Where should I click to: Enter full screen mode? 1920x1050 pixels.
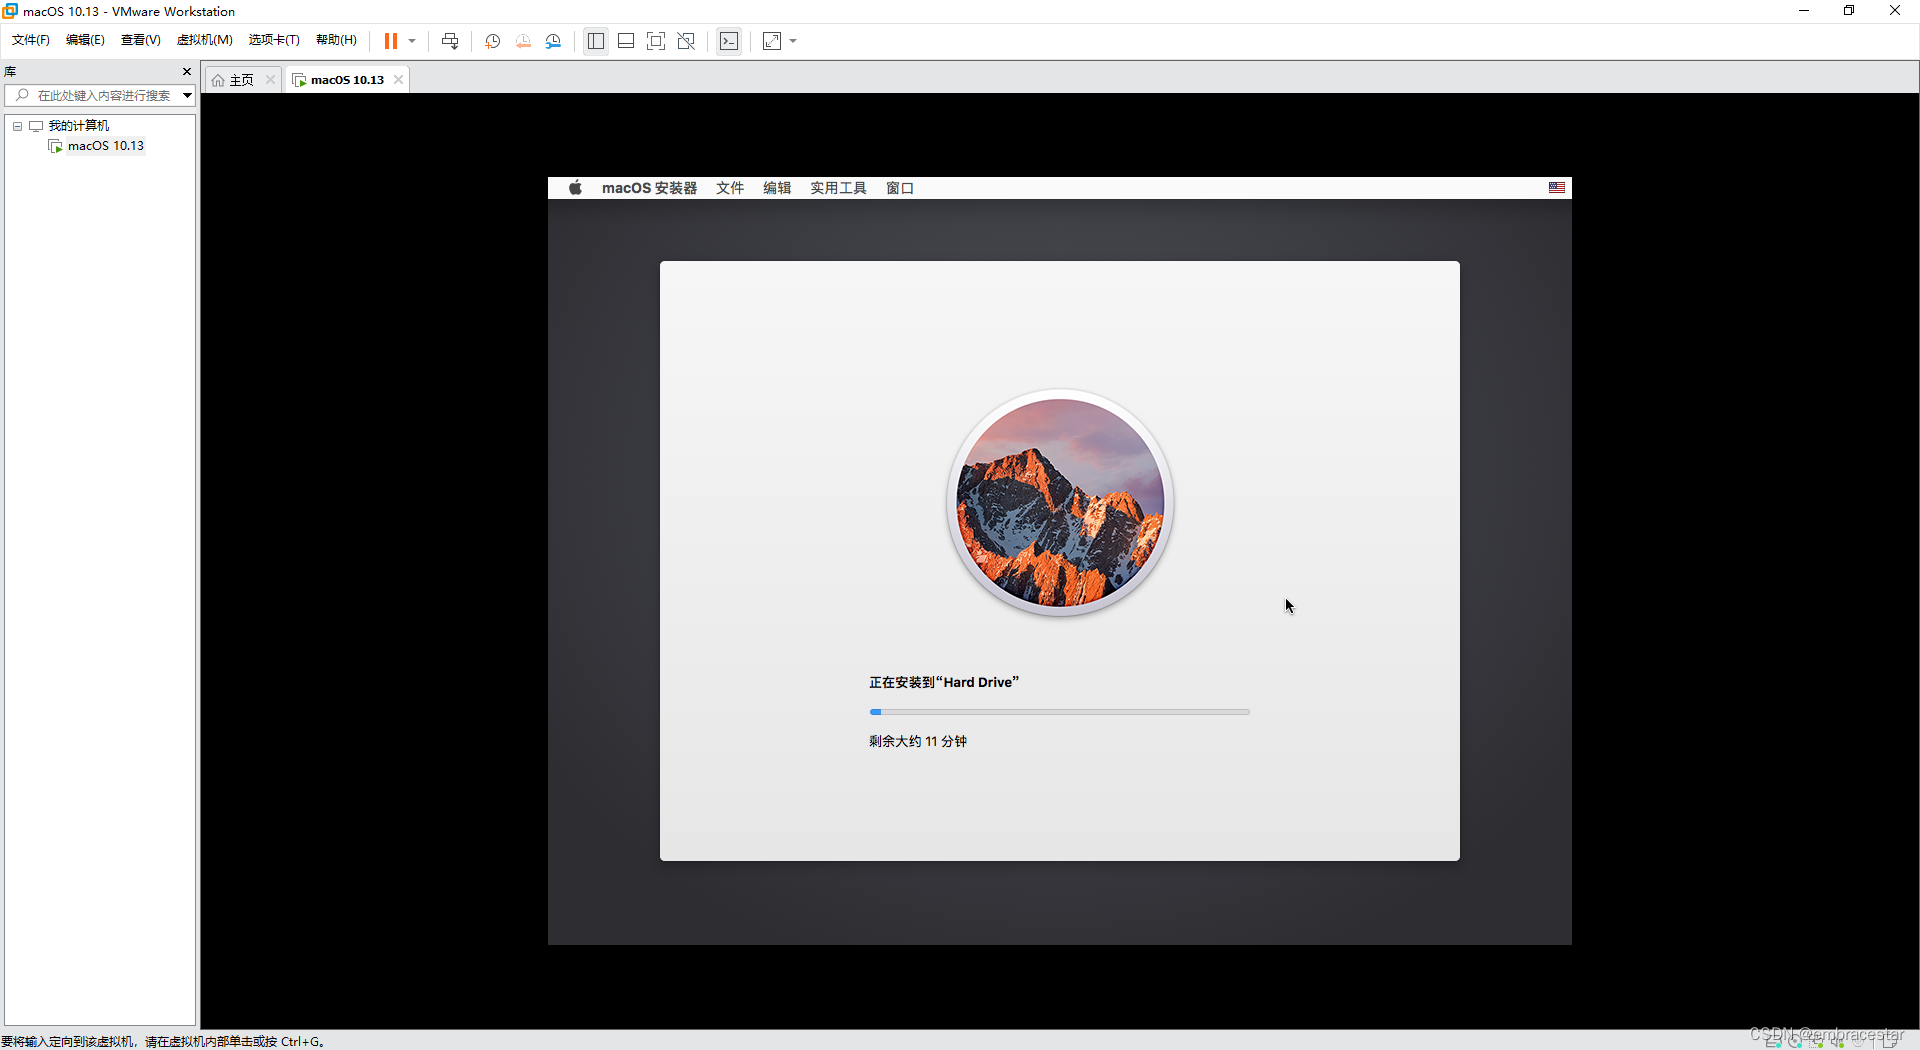(x=656, y=41)
